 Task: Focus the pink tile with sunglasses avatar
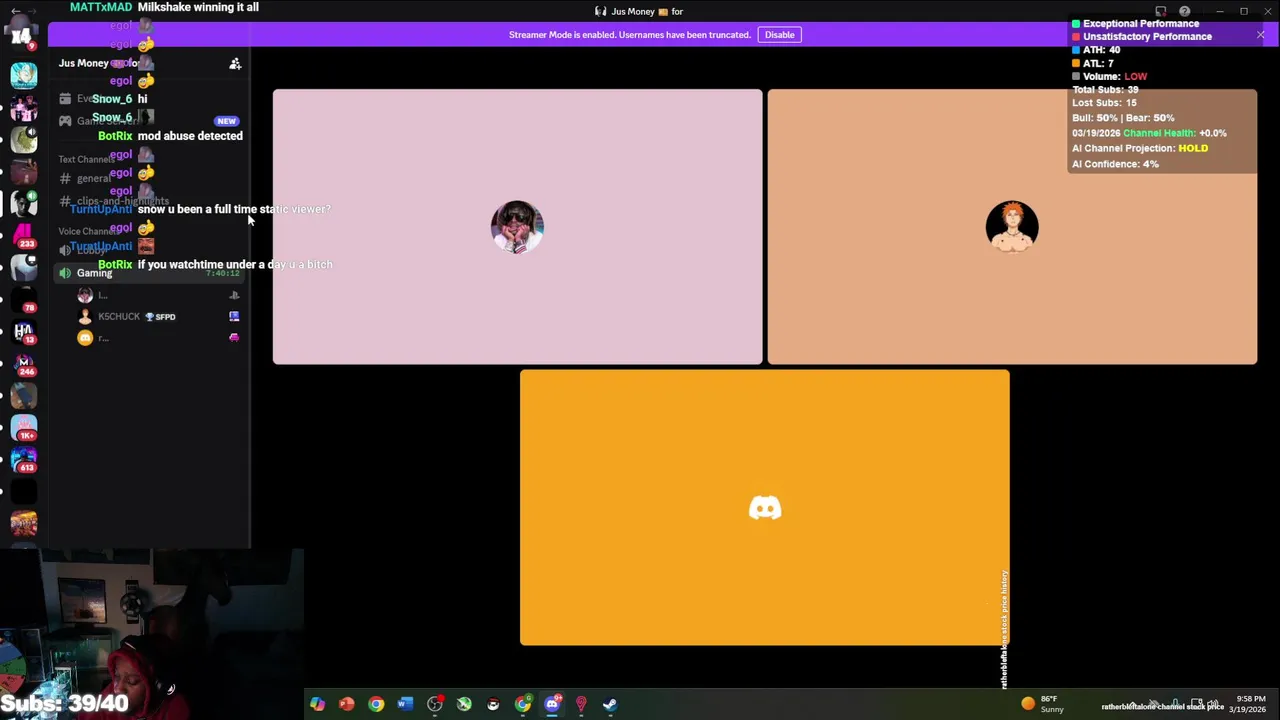[517, 227]
